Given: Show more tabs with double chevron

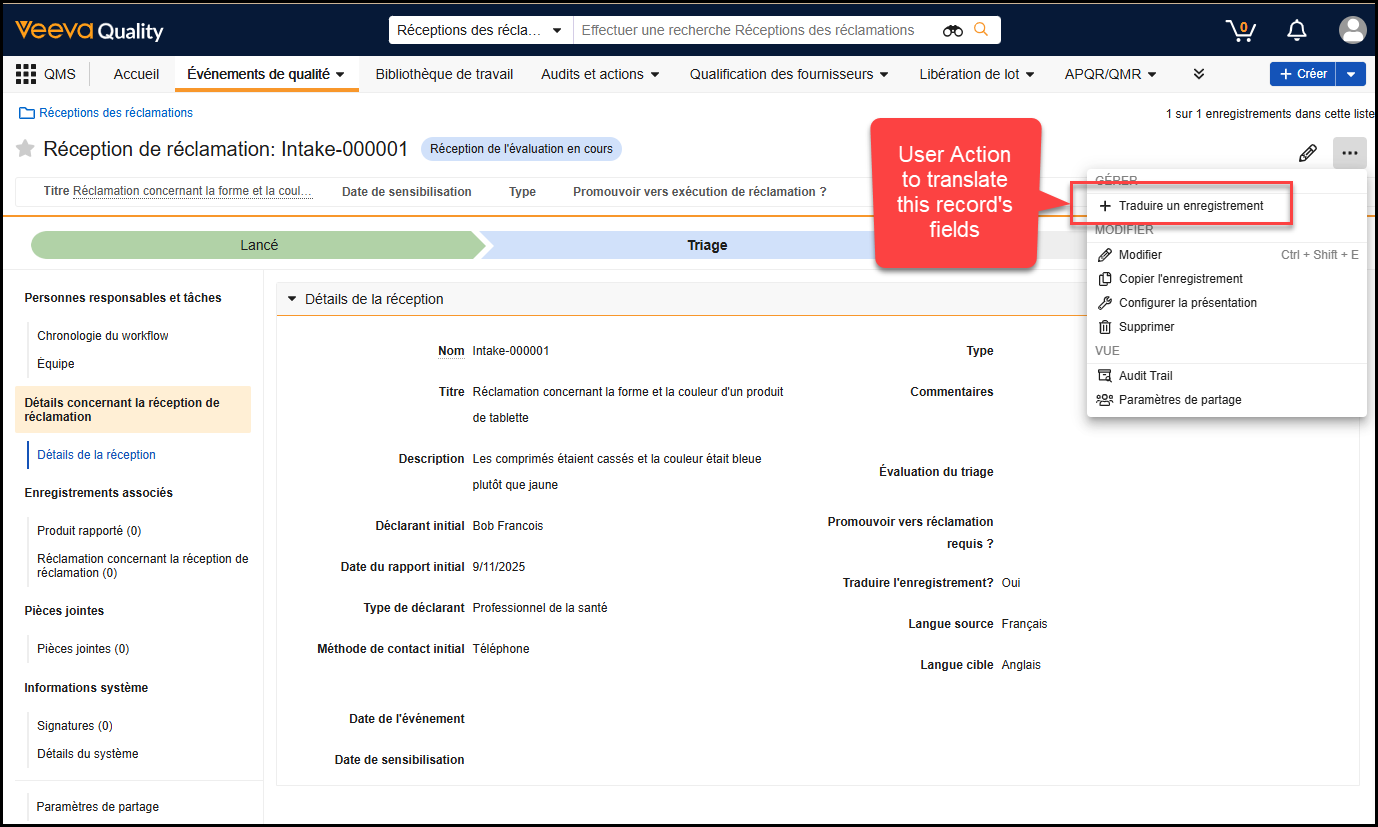Looking at the screenshot, I should [x=1199, y=74].
